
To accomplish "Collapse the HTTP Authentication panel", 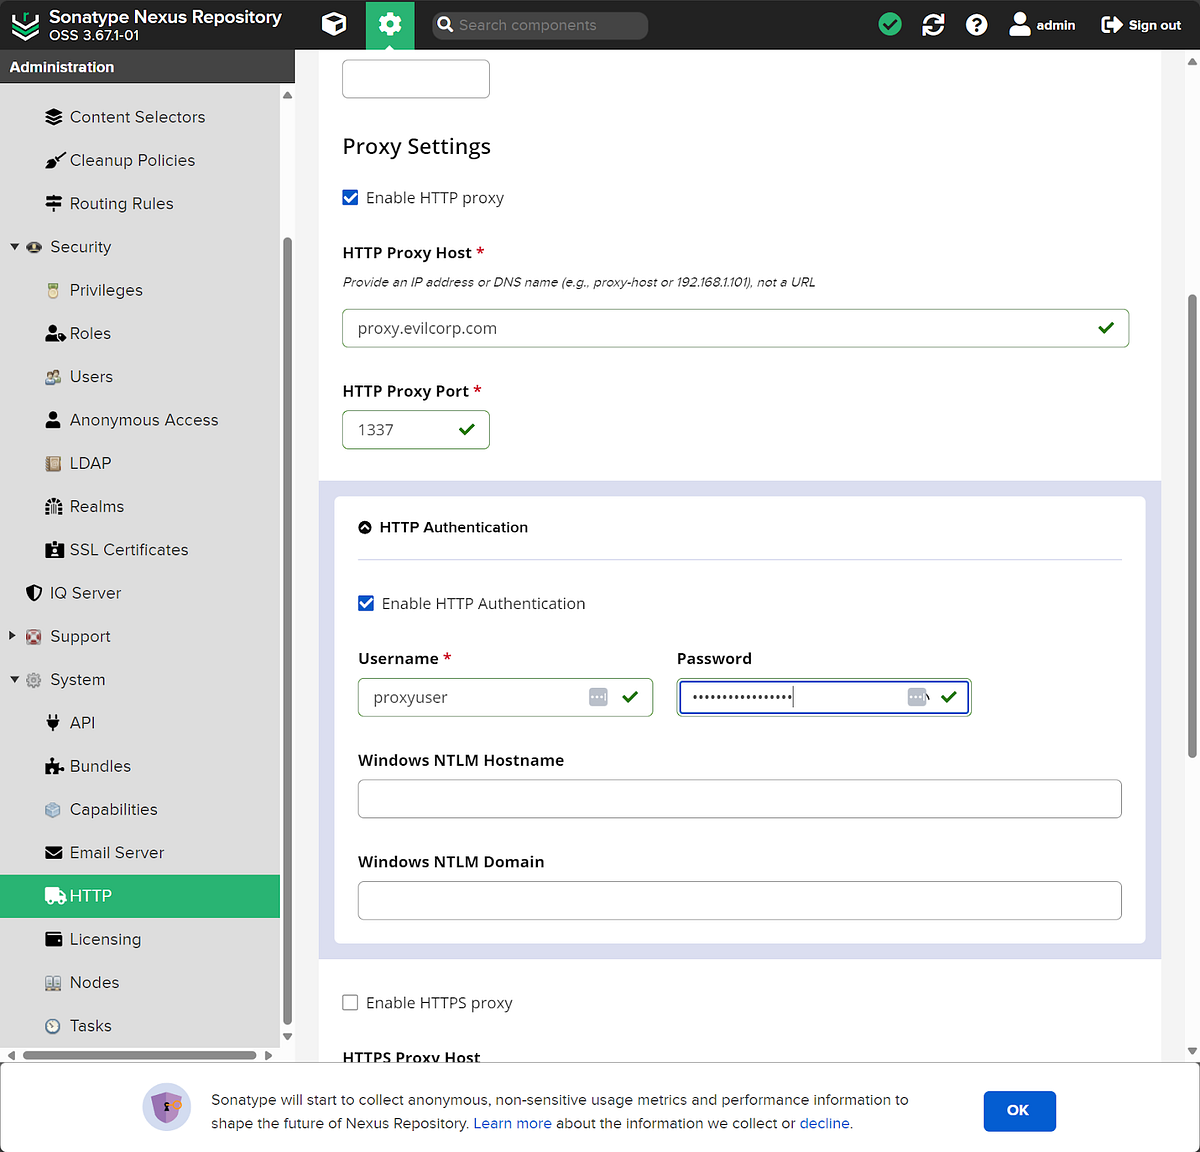I will click(365, 527).
